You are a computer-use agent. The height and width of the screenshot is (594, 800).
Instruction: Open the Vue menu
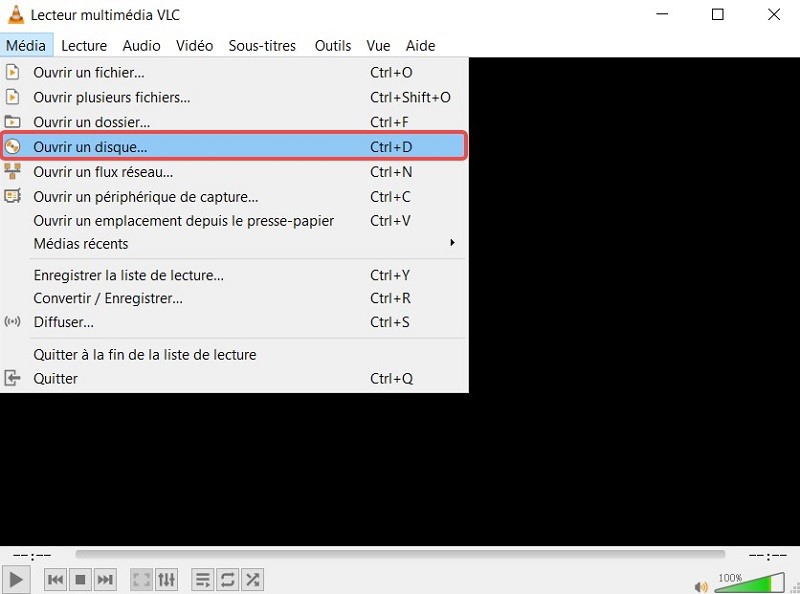(x=378, y=45)
